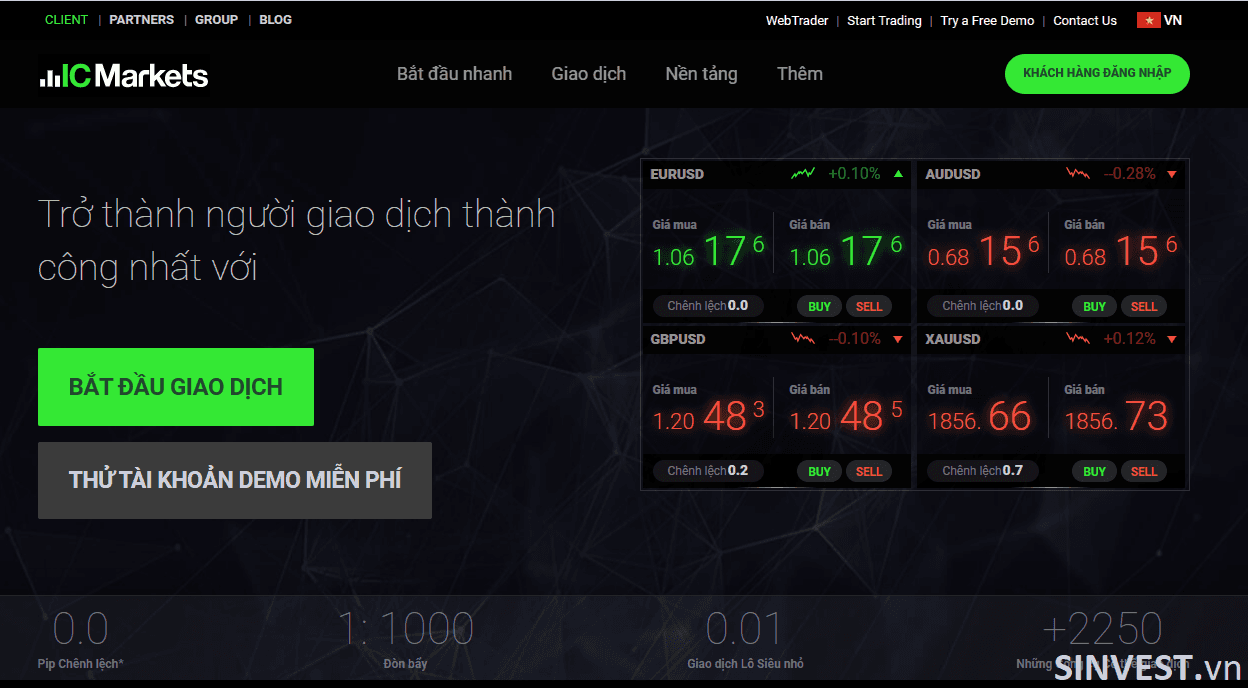Click the IC Markets logo
The image size is (1248, 688).
(x=124, y=75)
